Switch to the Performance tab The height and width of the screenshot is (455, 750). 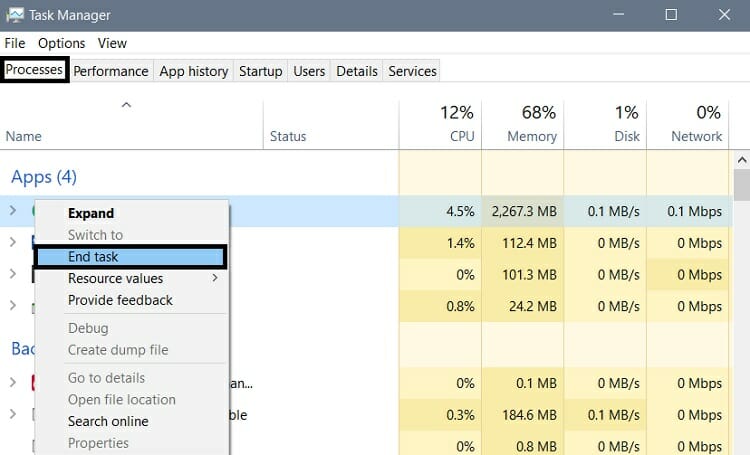coord(111,71)
